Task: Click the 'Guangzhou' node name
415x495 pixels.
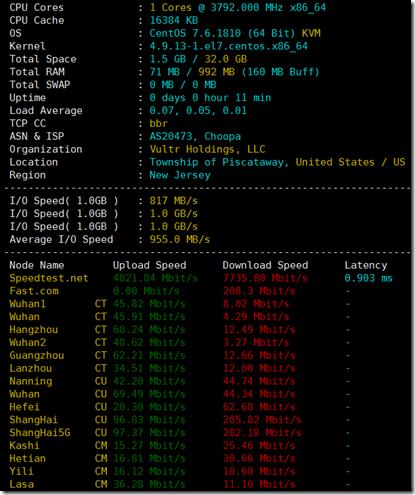Action: tap(37, 356)
